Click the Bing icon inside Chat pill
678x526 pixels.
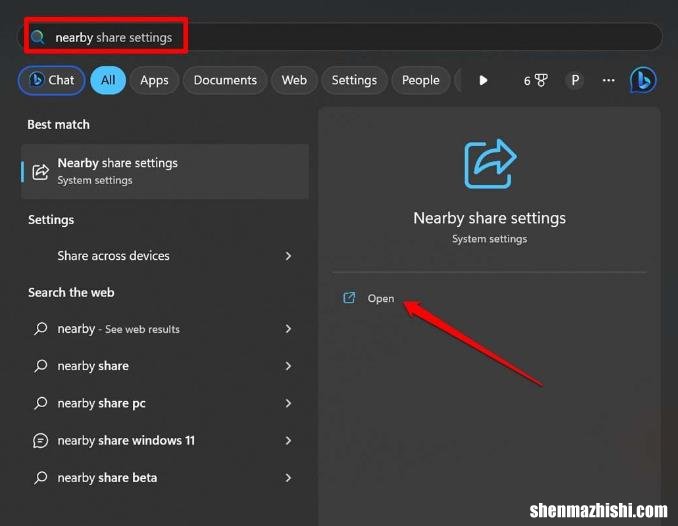36,80
